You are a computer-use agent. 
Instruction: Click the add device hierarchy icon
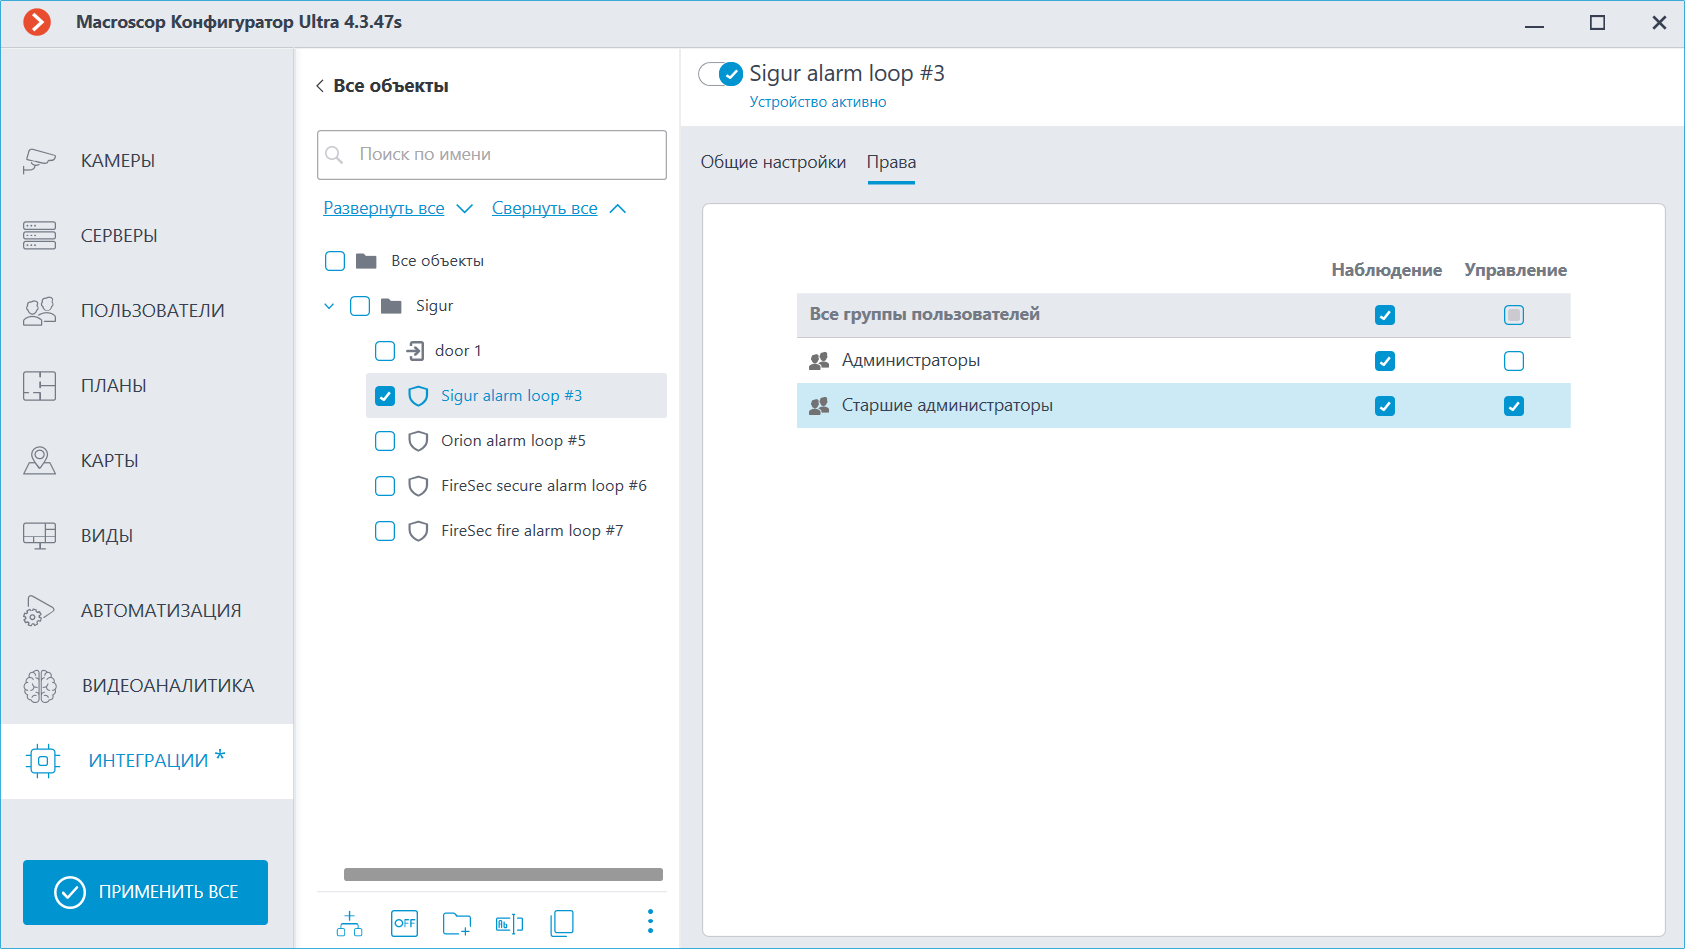350,923
